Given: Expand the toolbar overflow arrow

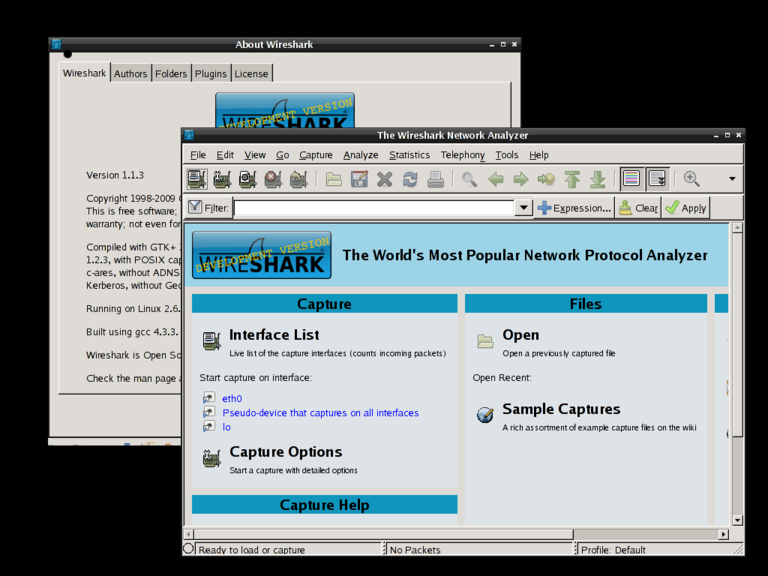Looking at the screenshot, I should pyautogui.click(x=732, y=179).
